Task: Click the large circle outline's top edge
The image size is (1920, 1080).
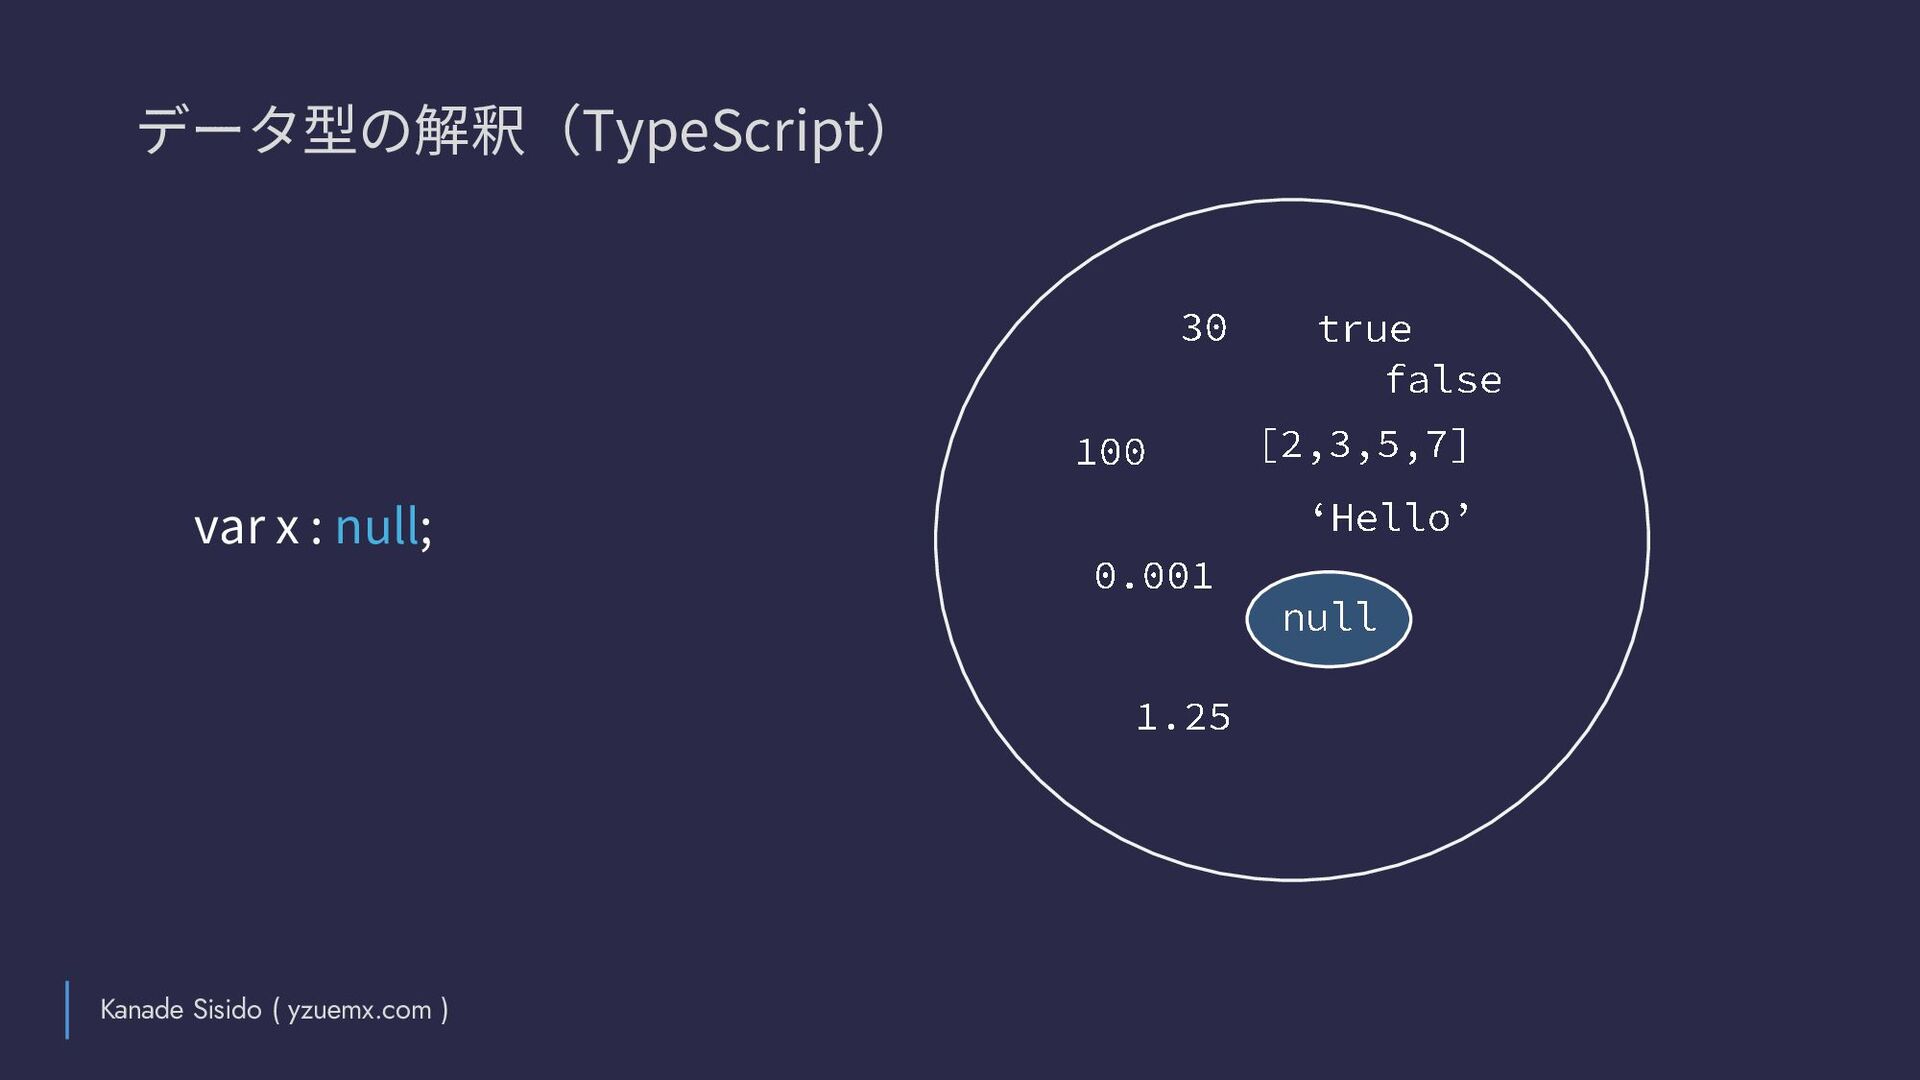Action: (1292, 200)
